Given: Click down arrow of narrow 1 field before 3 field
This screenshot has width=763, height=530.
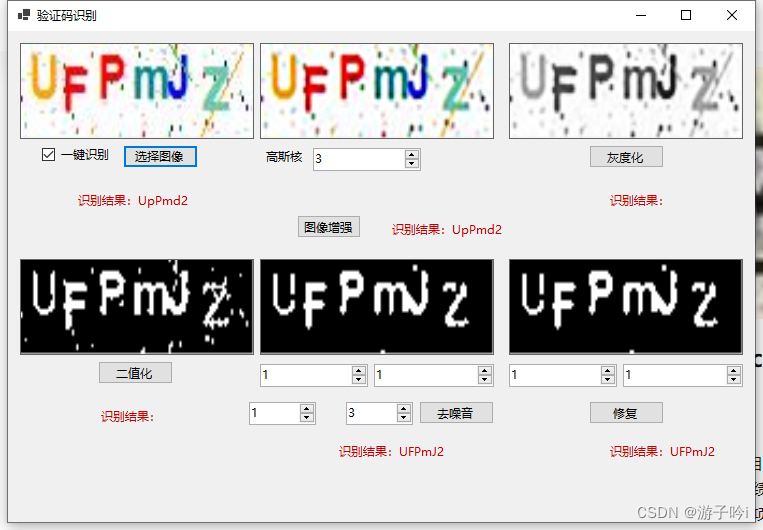Looking at the screenshot, I should [x=307, y=418].
